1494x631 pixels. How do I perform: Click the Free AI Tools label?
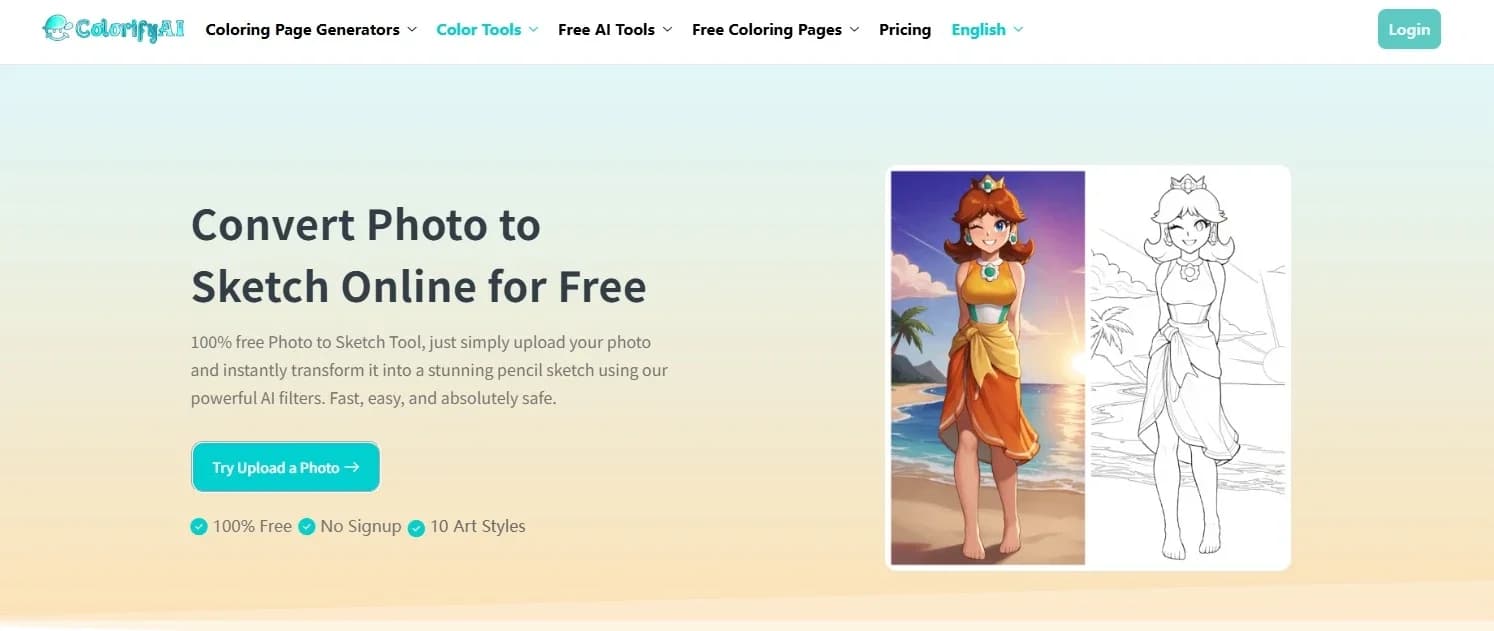tap(607, 30)
